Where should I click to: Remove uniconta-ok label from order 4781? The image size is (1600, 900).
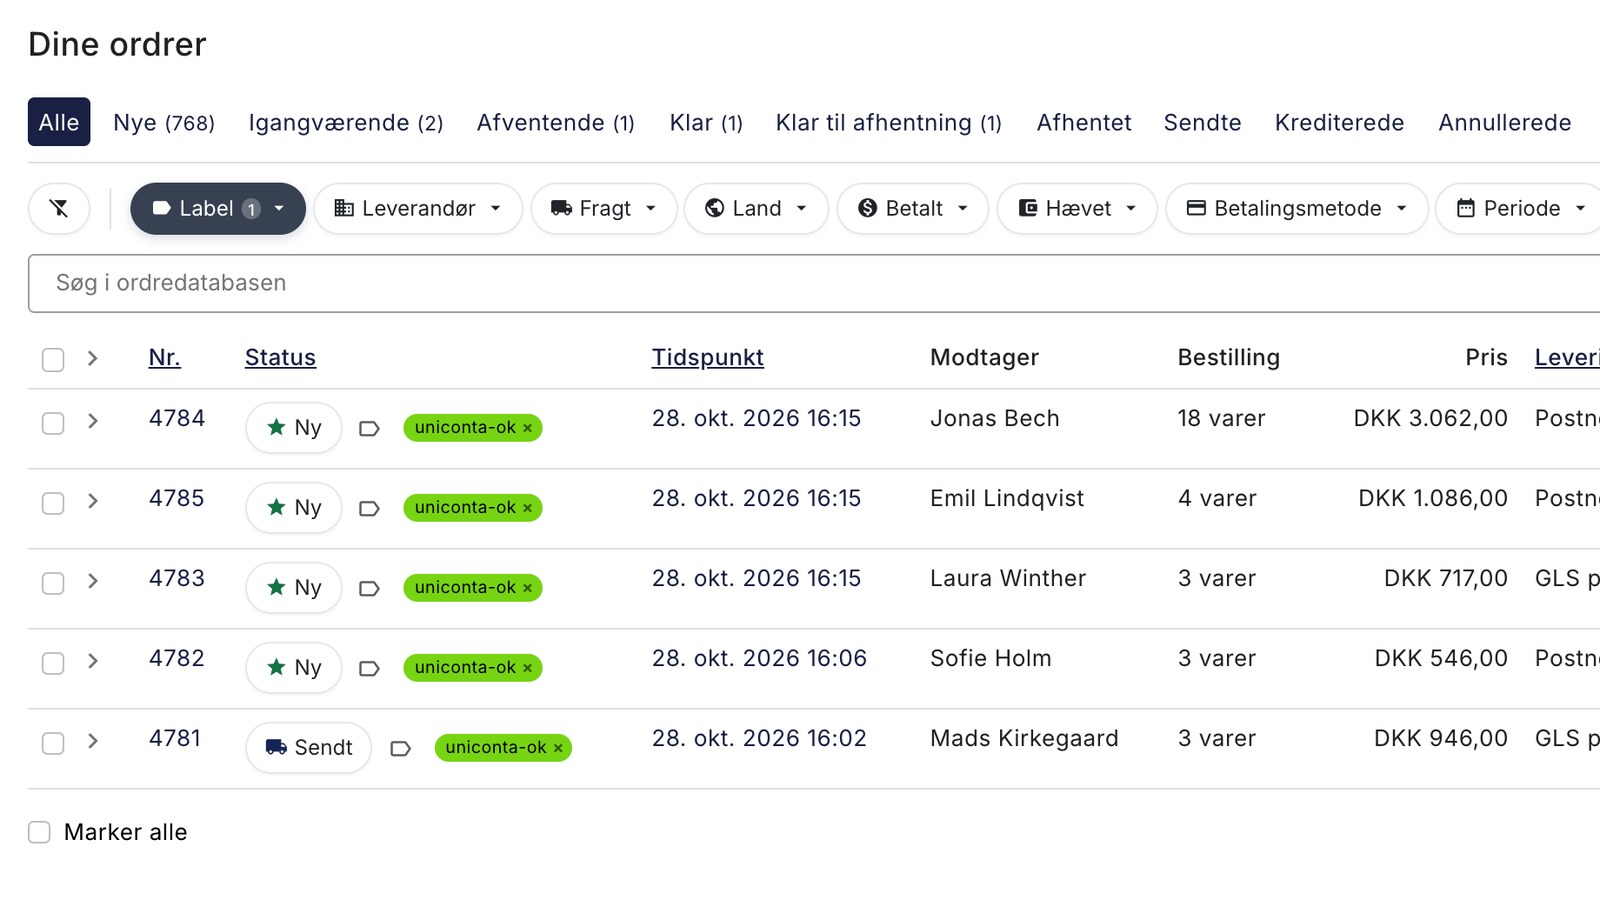(558, 748)
